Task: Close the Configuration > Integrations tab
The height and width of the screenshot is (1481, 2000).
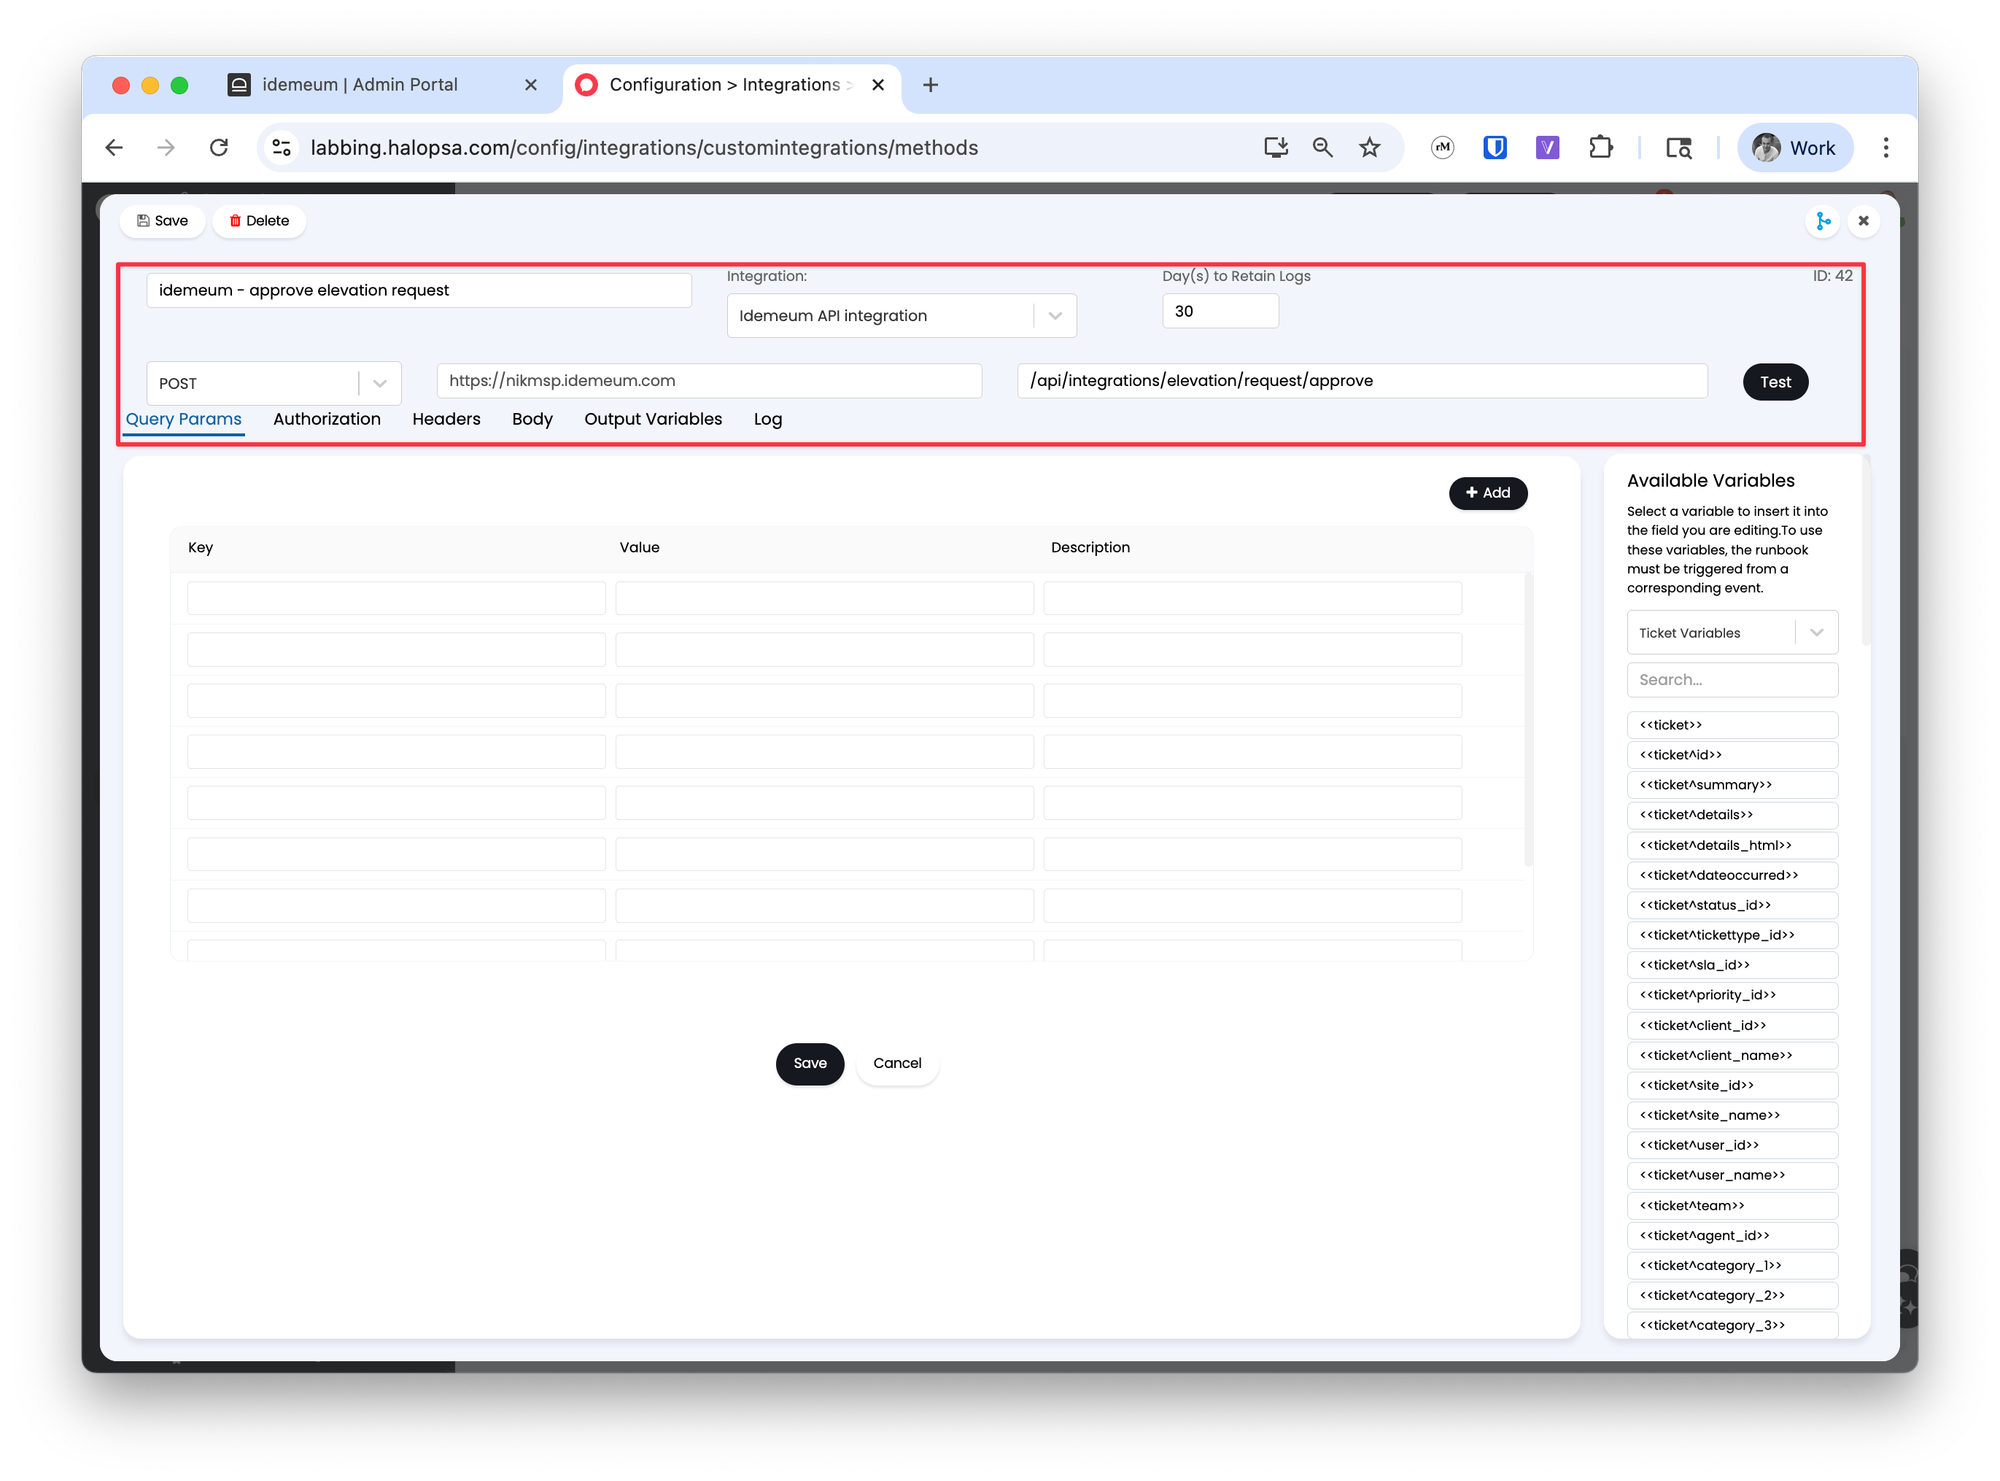Action: pos(878,85)
